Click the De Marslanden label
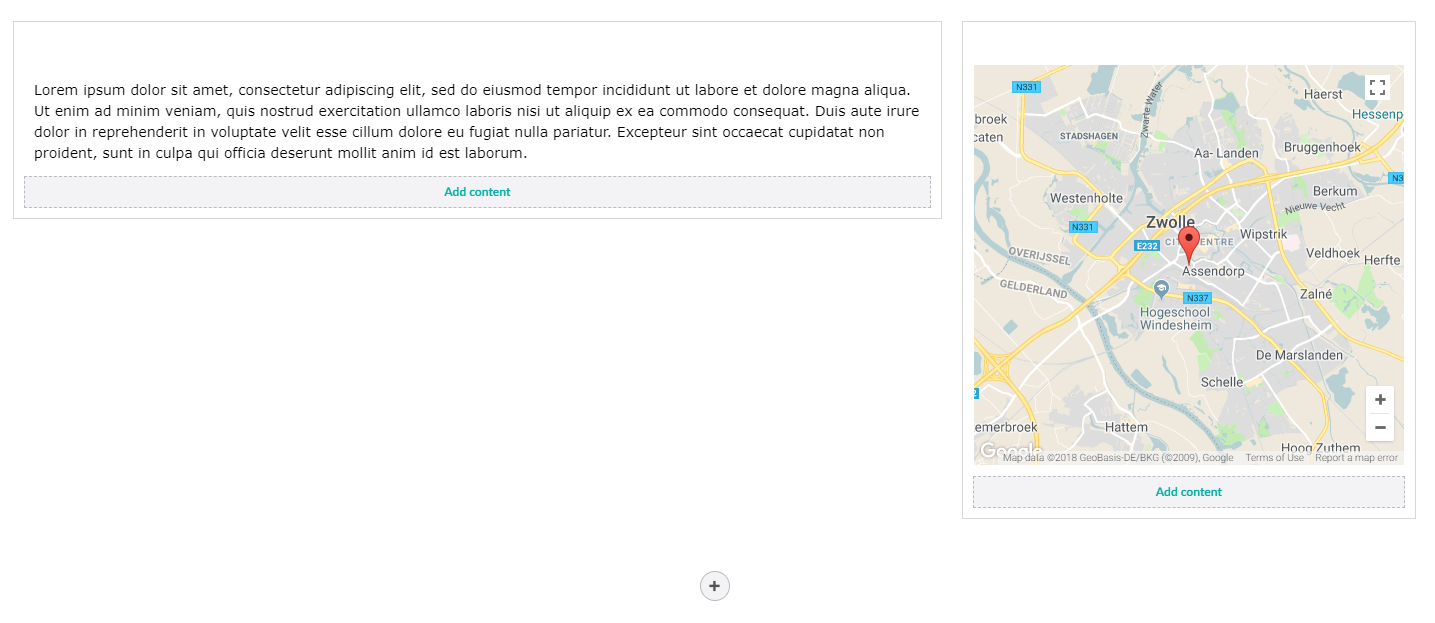 point(1299,355)
